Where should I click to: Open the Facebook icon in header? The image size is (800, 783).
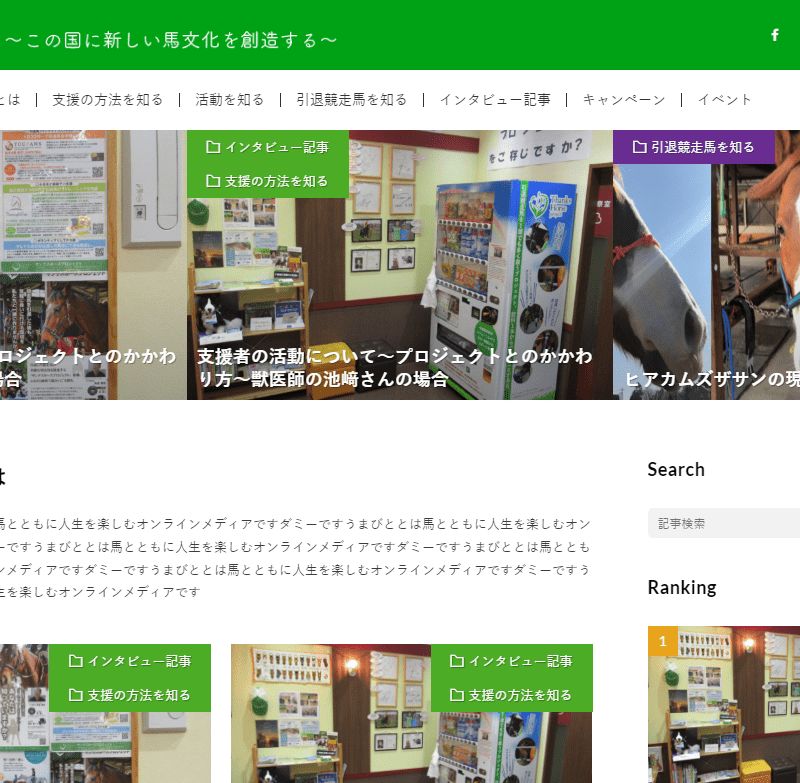(774, 36)
